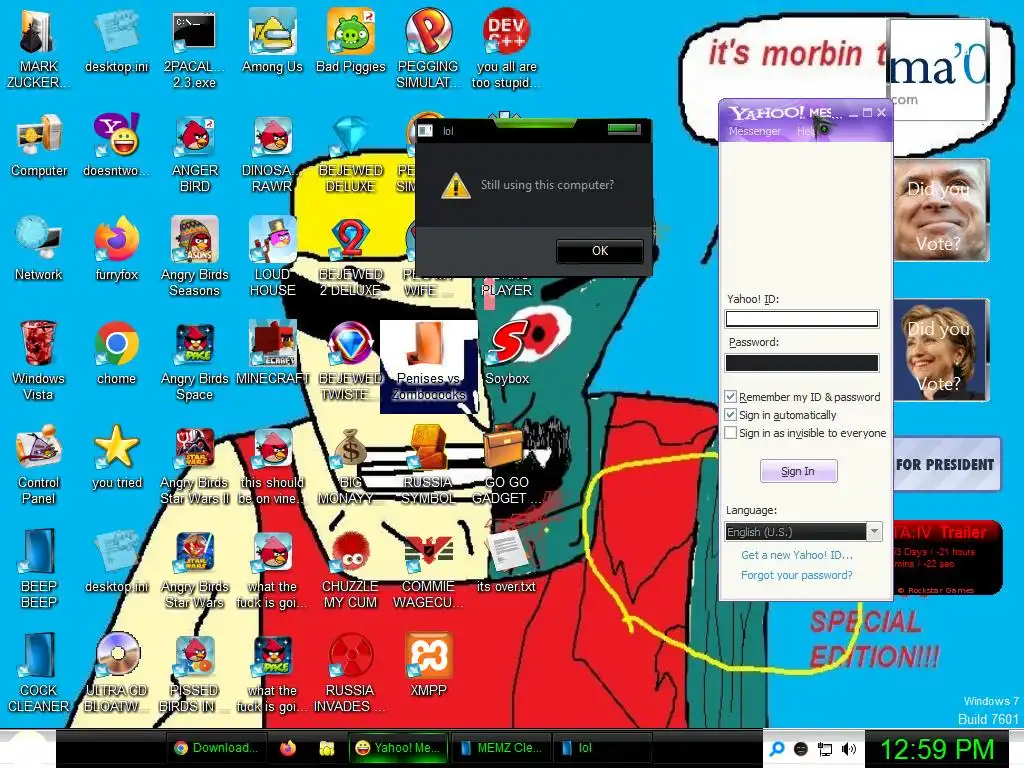Focus the Password input field

802,363
